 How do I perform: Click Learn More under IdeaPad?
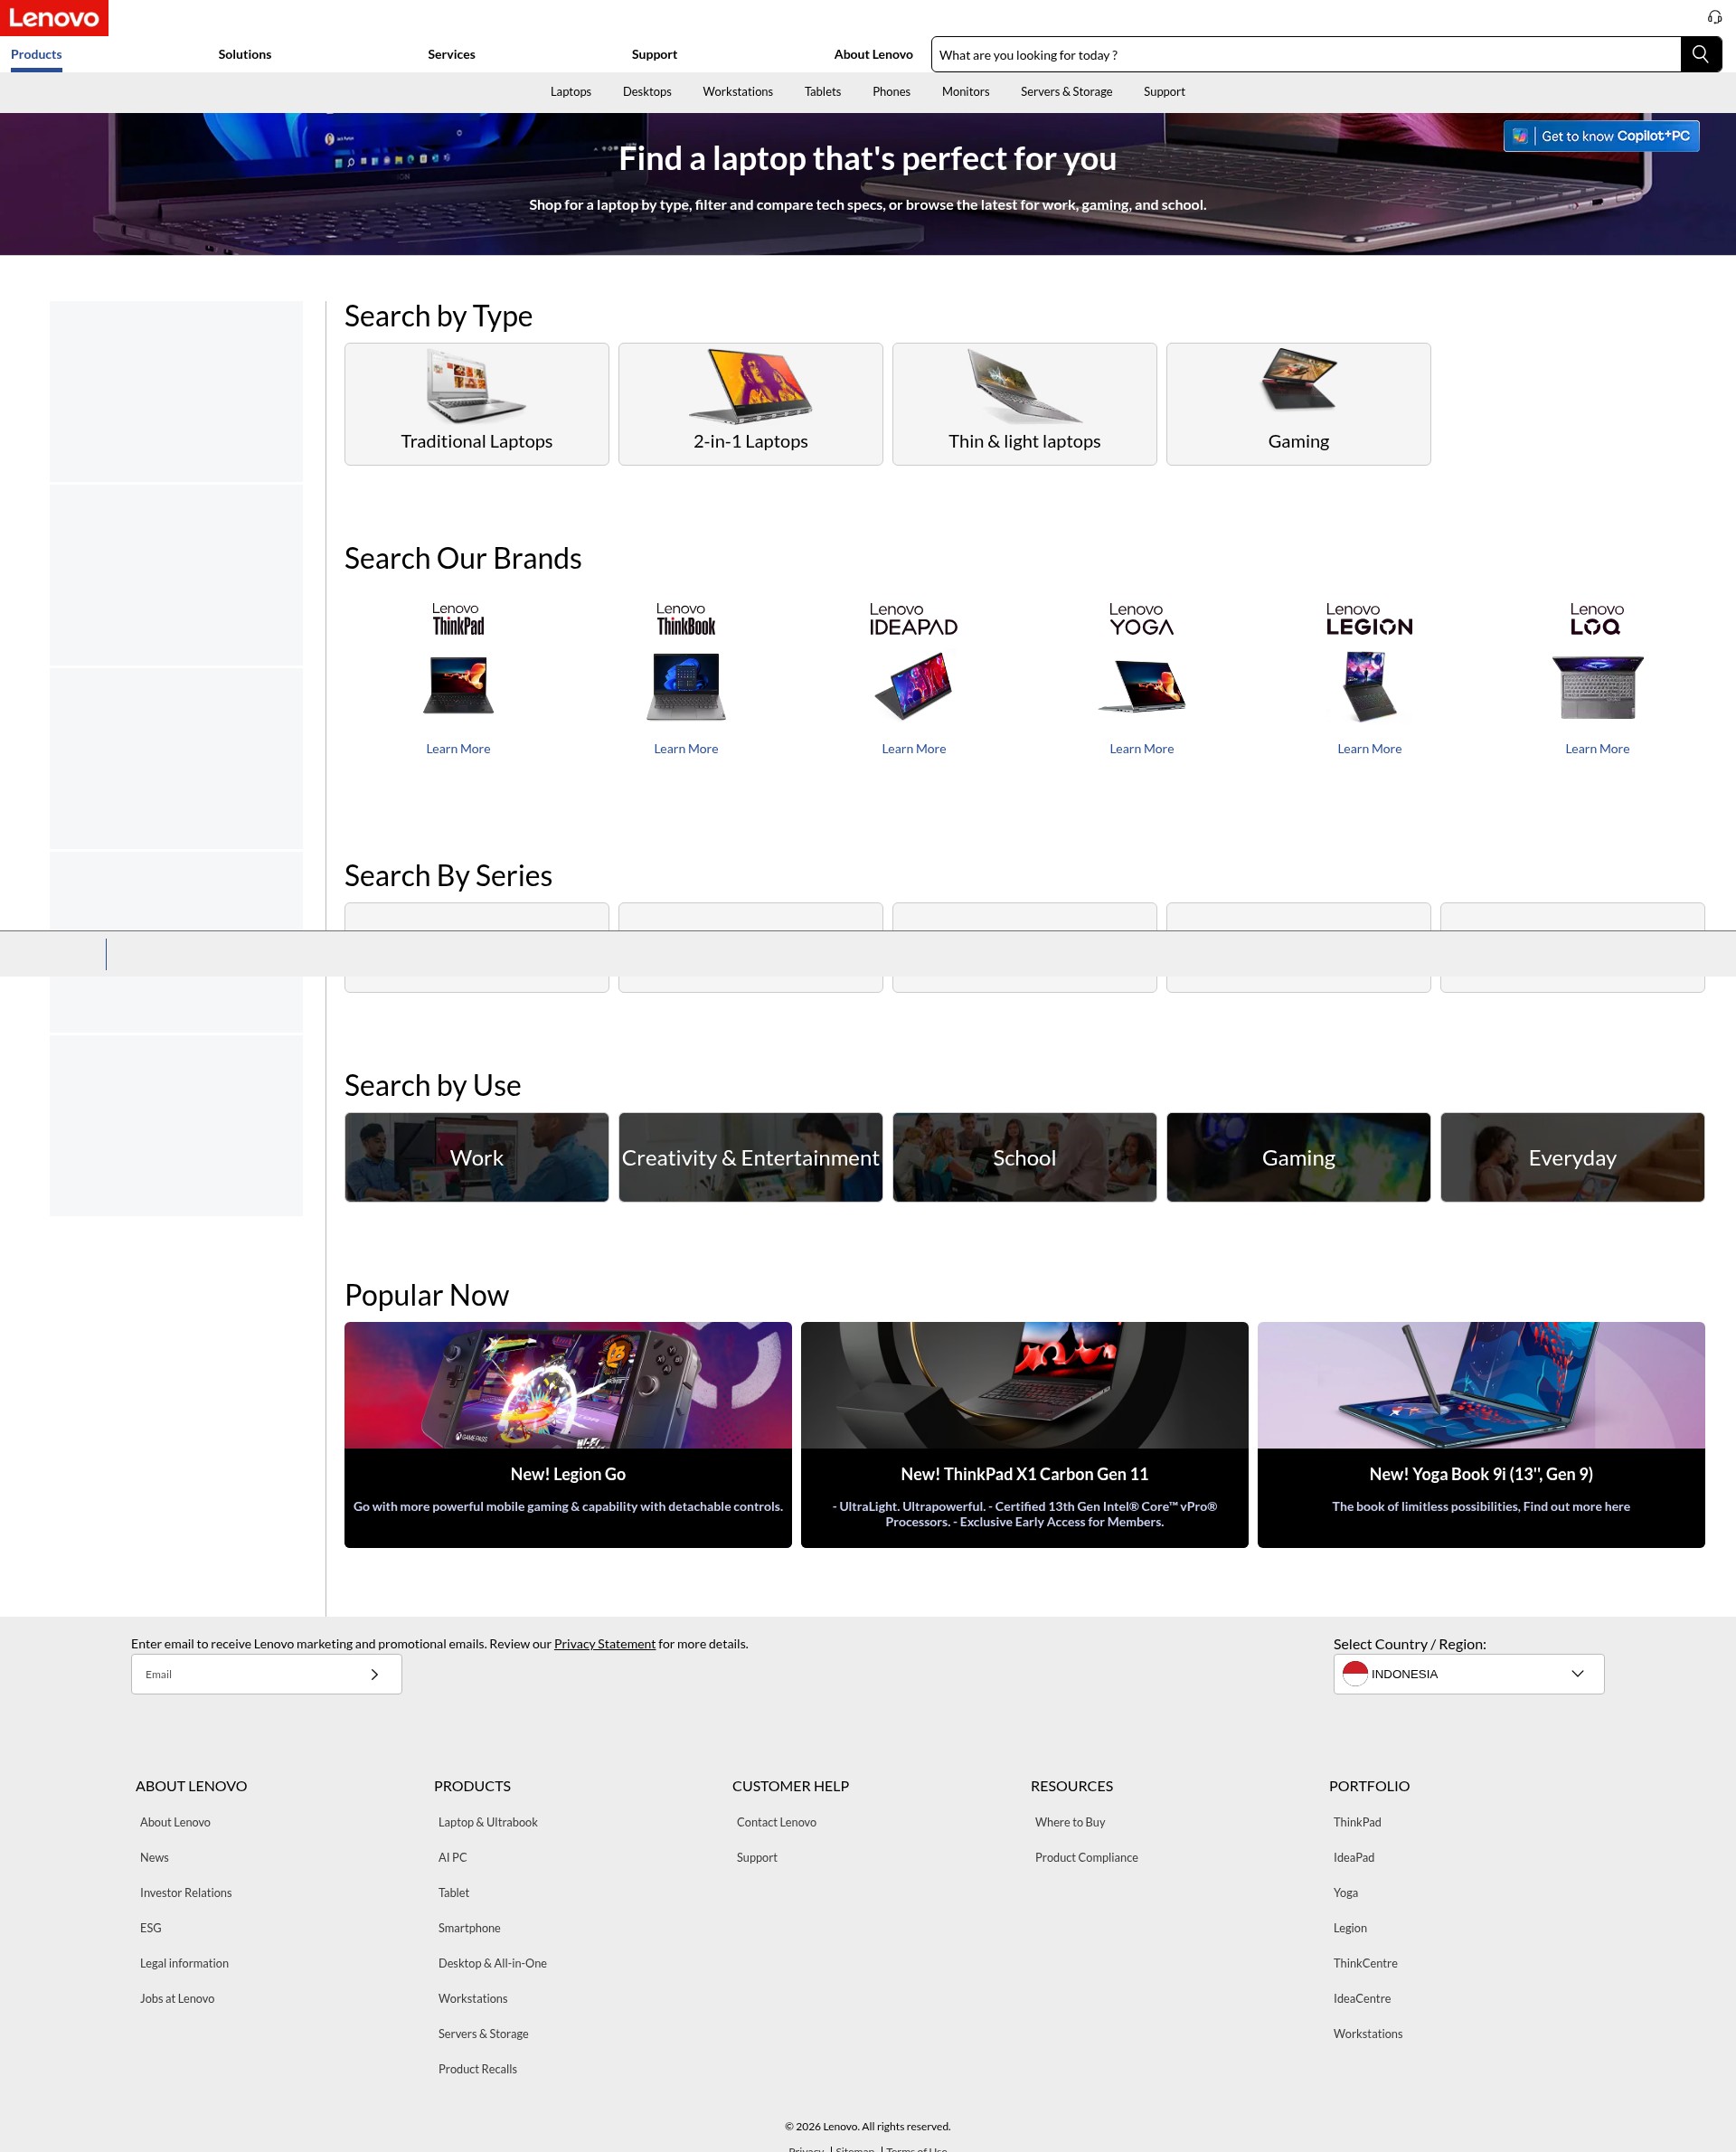913,749
